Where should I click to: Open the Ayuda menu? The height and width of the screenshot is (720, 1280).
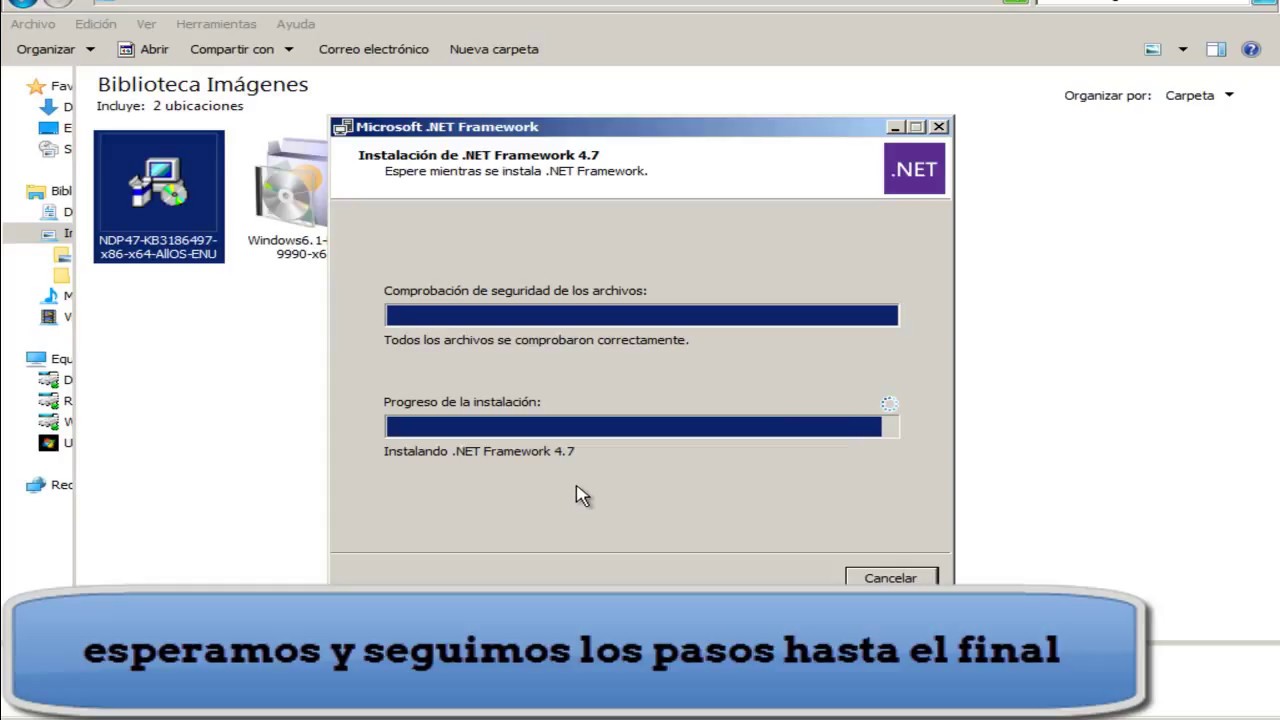[x=296, y=24]
